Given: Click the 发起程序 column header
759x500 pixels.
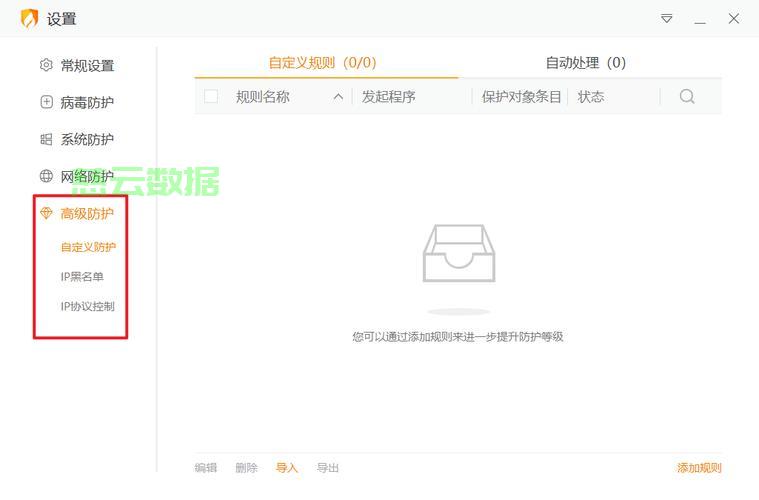Looking at the screenshot, I should 389,97.
